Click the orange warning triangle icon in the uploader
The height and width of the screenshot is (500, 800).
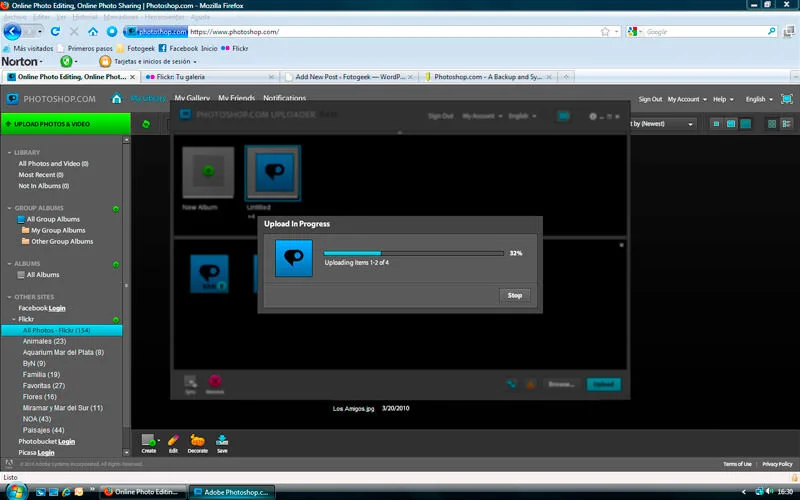tap(531, 384)
